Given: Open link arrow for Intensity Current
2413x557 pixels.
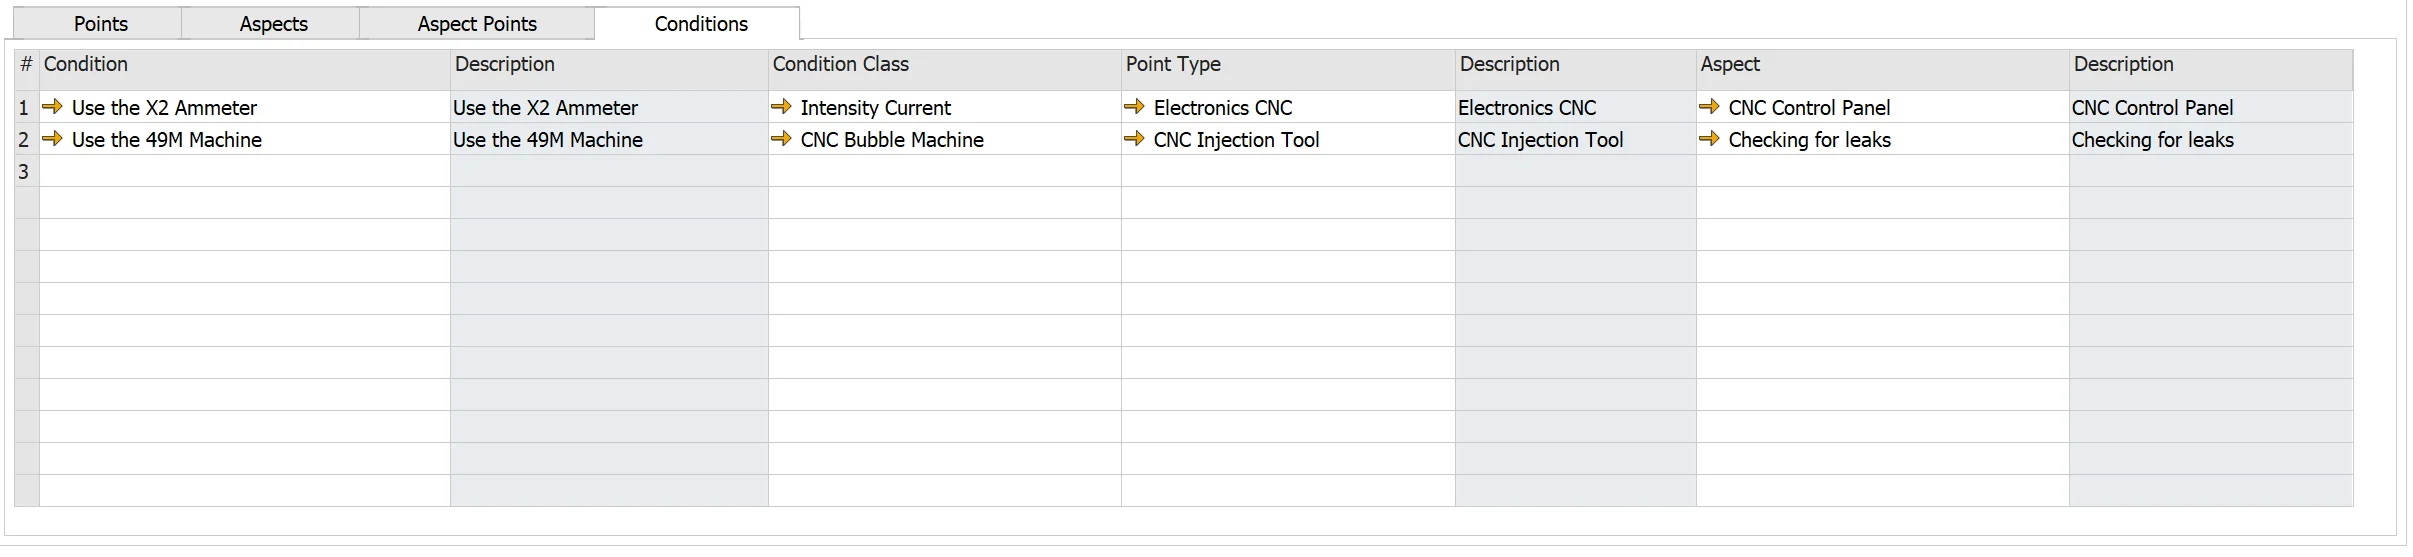Looking at the screenshot, I should [x=781, y=107].
